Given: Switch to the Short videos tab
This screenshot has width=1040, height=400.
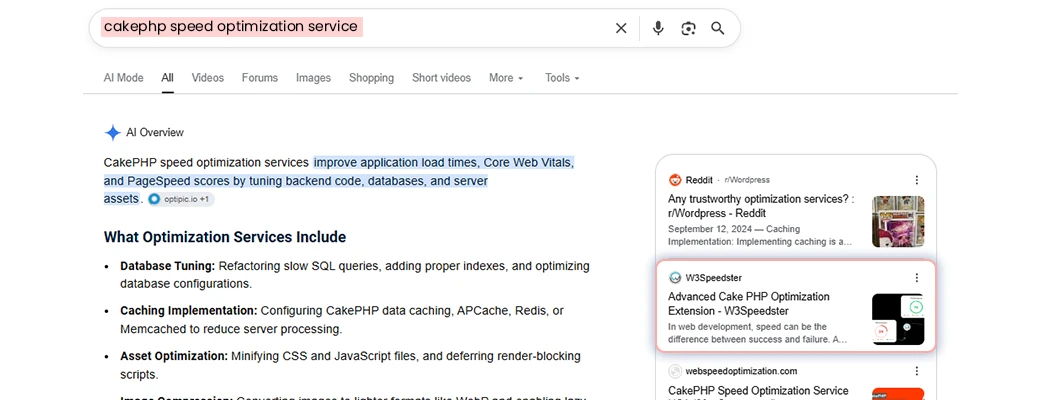Looking at the screenshot, I should coord(441,78).
